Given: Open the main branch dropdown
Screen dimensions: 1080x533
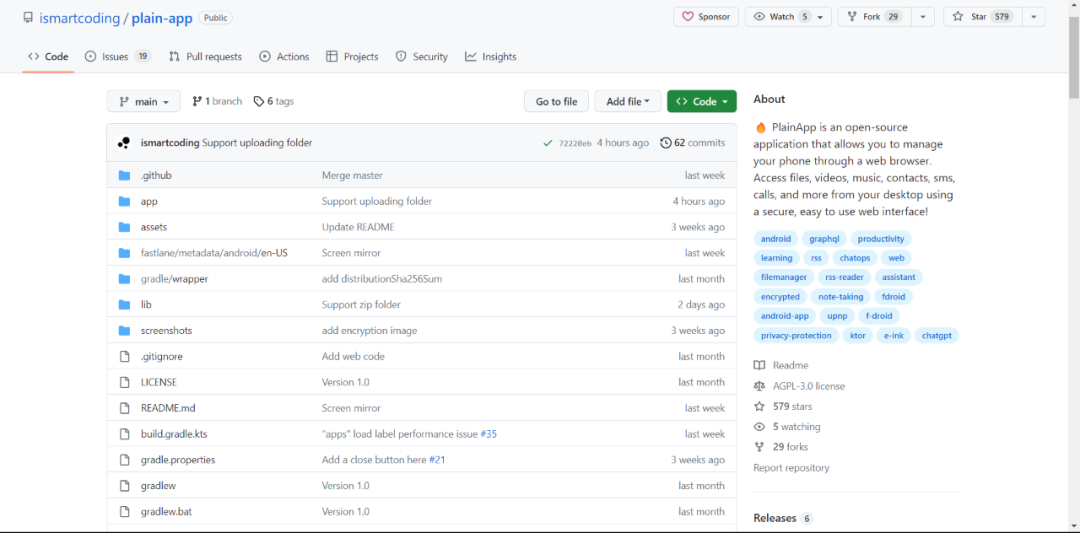Looking at the screenshot, I should tap(143, 101).
